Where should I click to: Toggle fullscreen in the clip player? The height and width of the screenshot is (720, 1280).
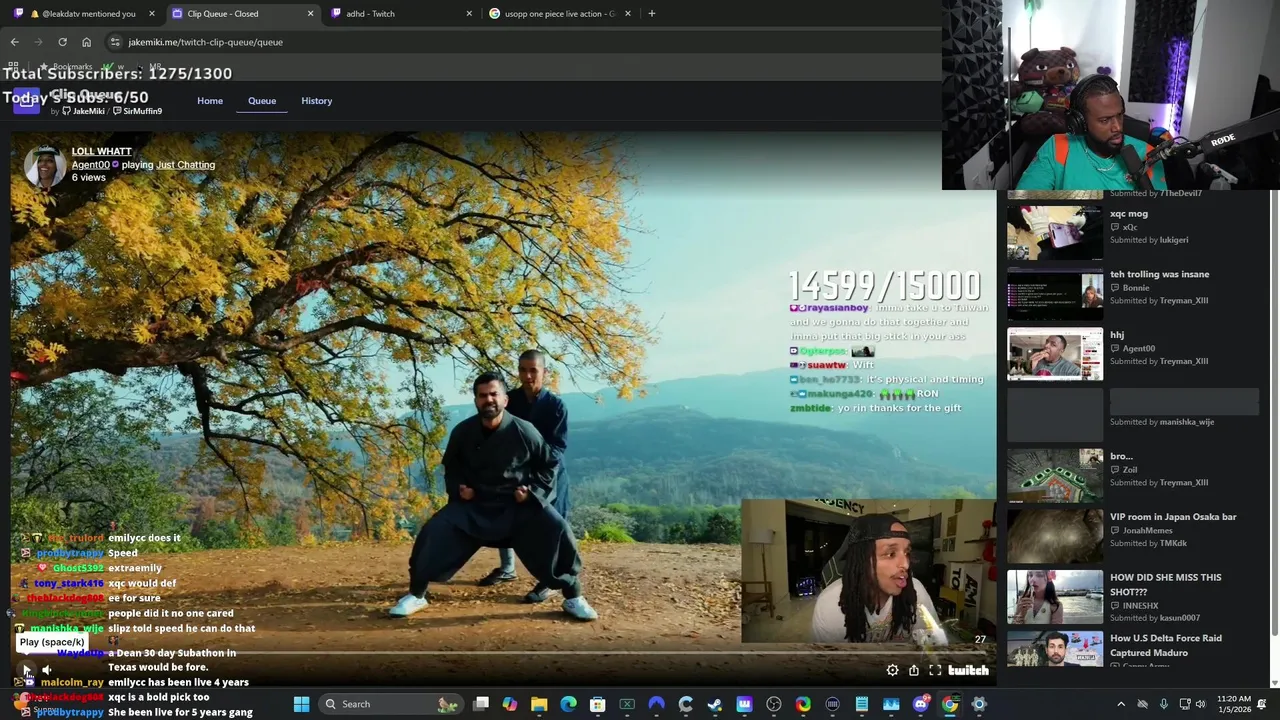coord(935,670)
